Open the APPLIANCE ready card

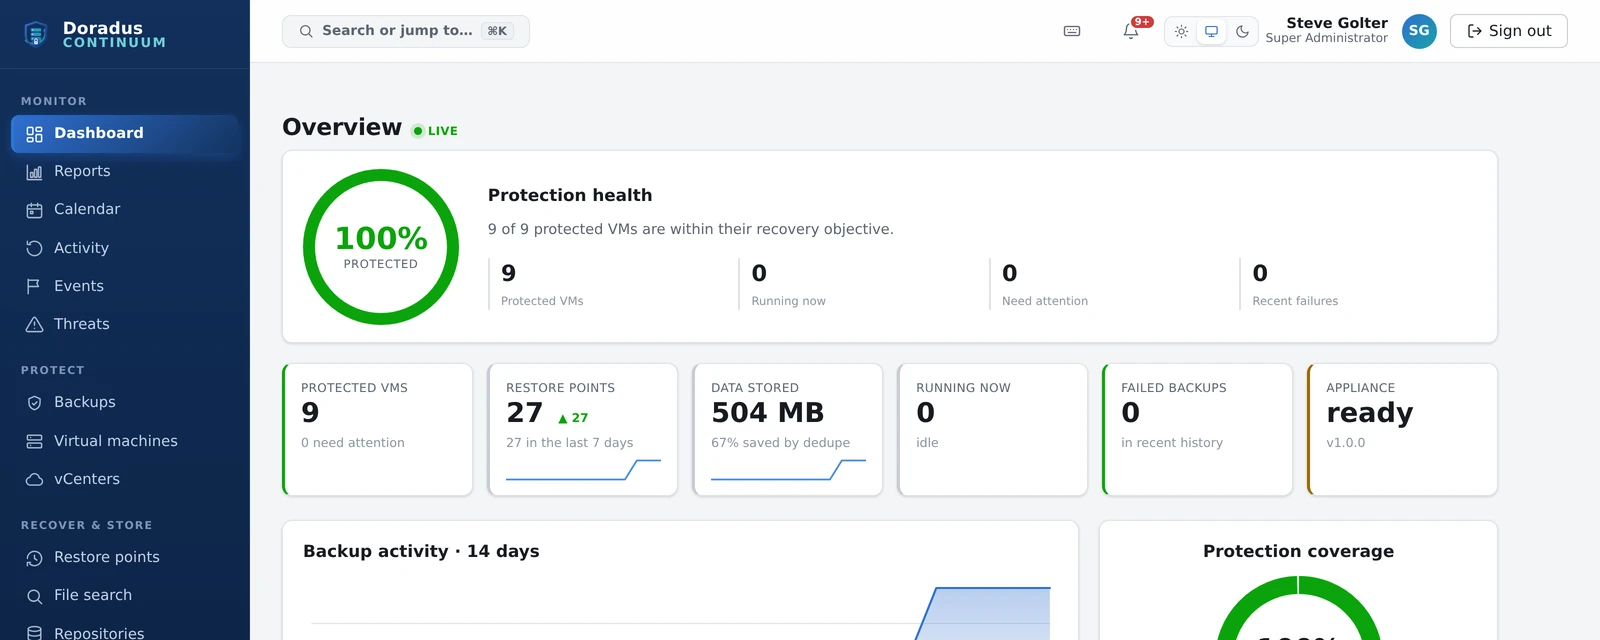(x=1403, y=430)
